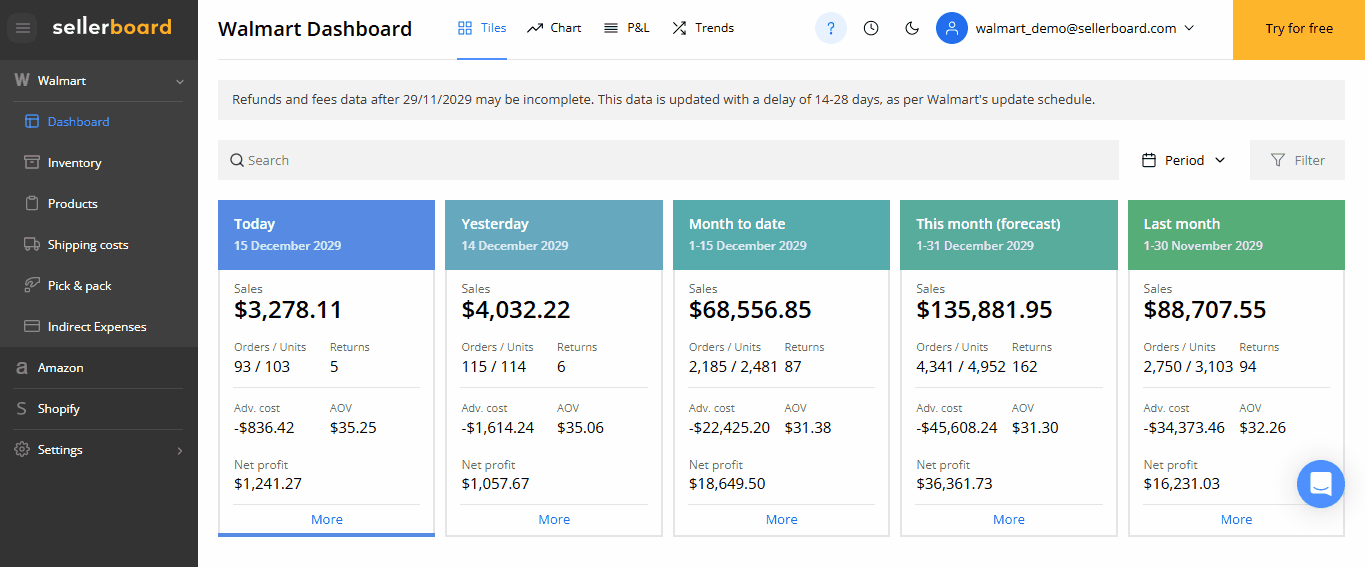Image resolution: width=1368 pixels, height=567 pixels.
Task: Switch to the P&L tab
Action: 627,28
